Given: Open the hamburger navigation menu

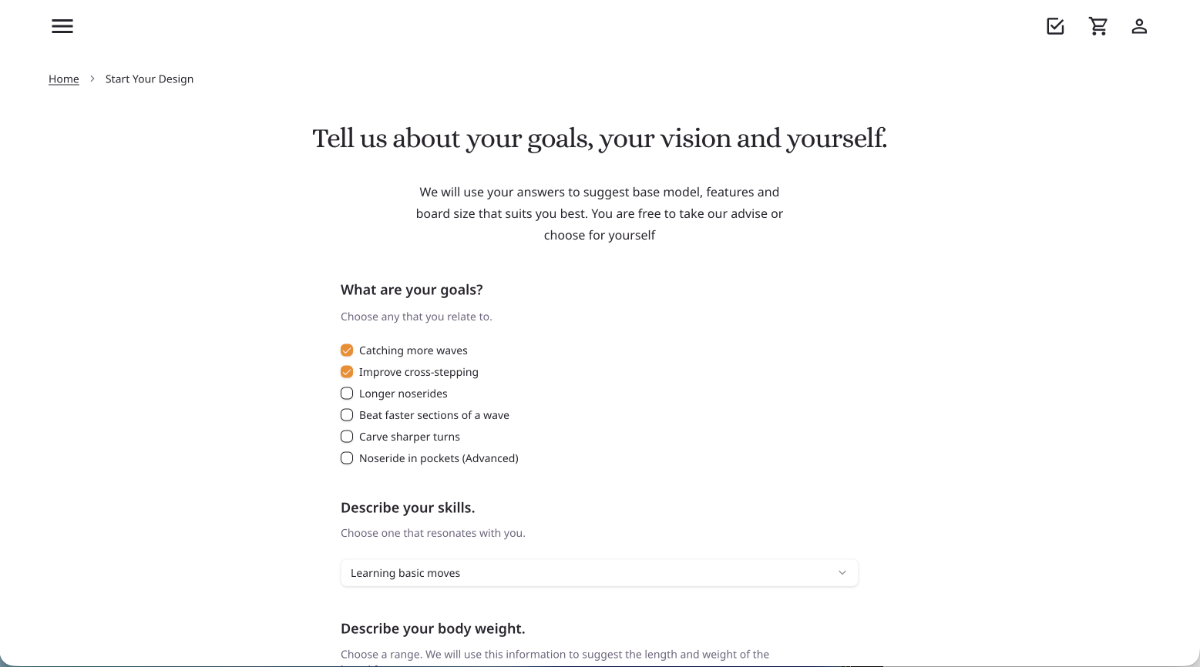Looking at the screenshot, I should tap(62, 26).
